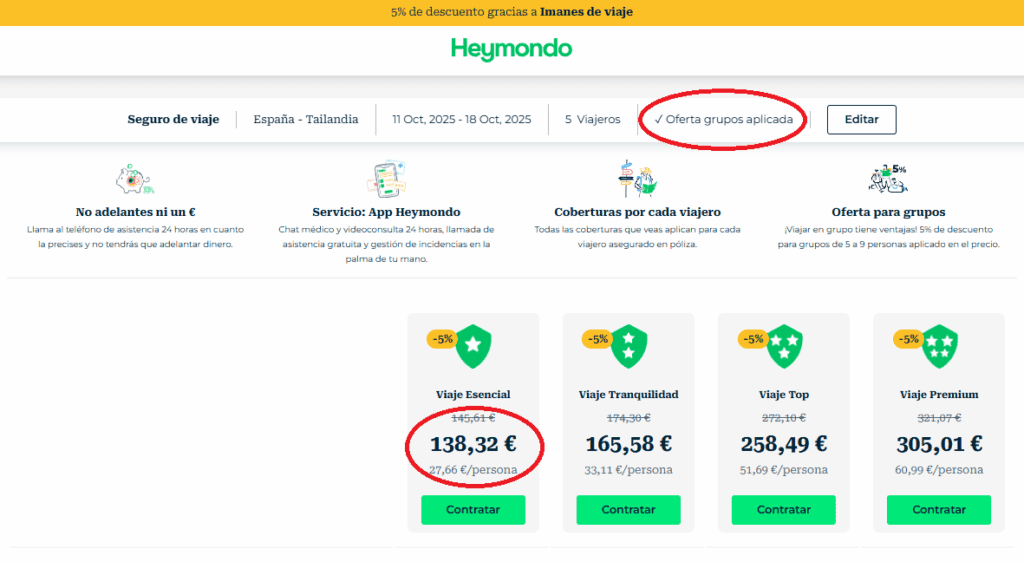Click the 27,66 €/persona text

tap(473, 470)
